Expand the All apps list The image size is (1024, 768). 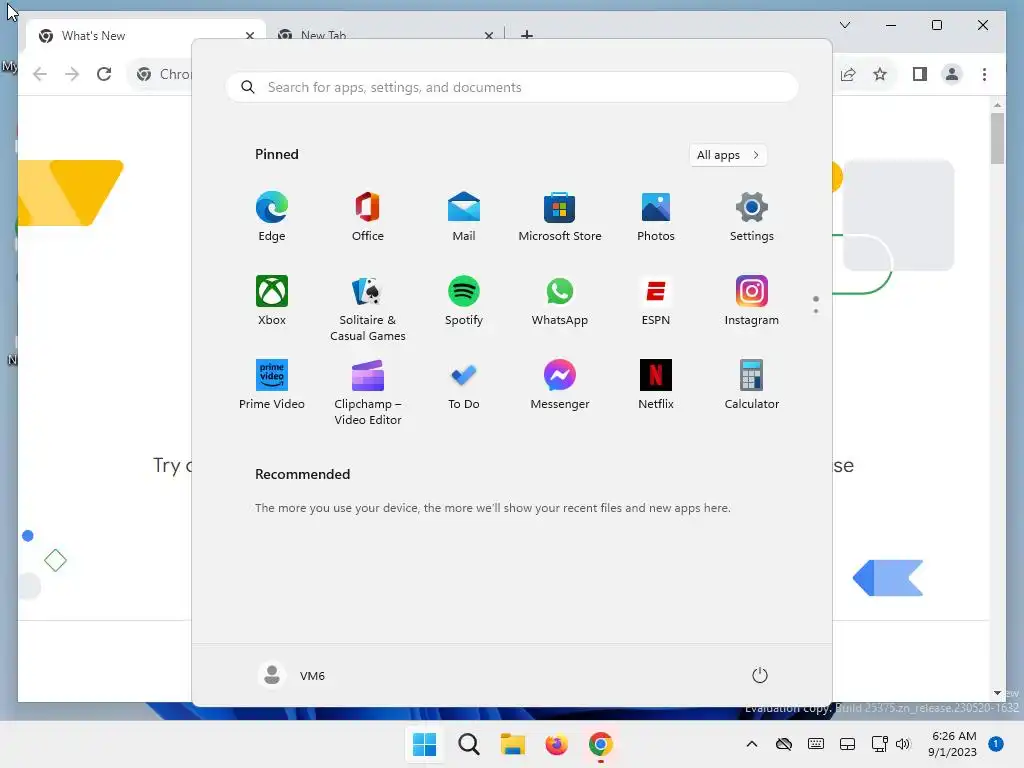(728, 155)
